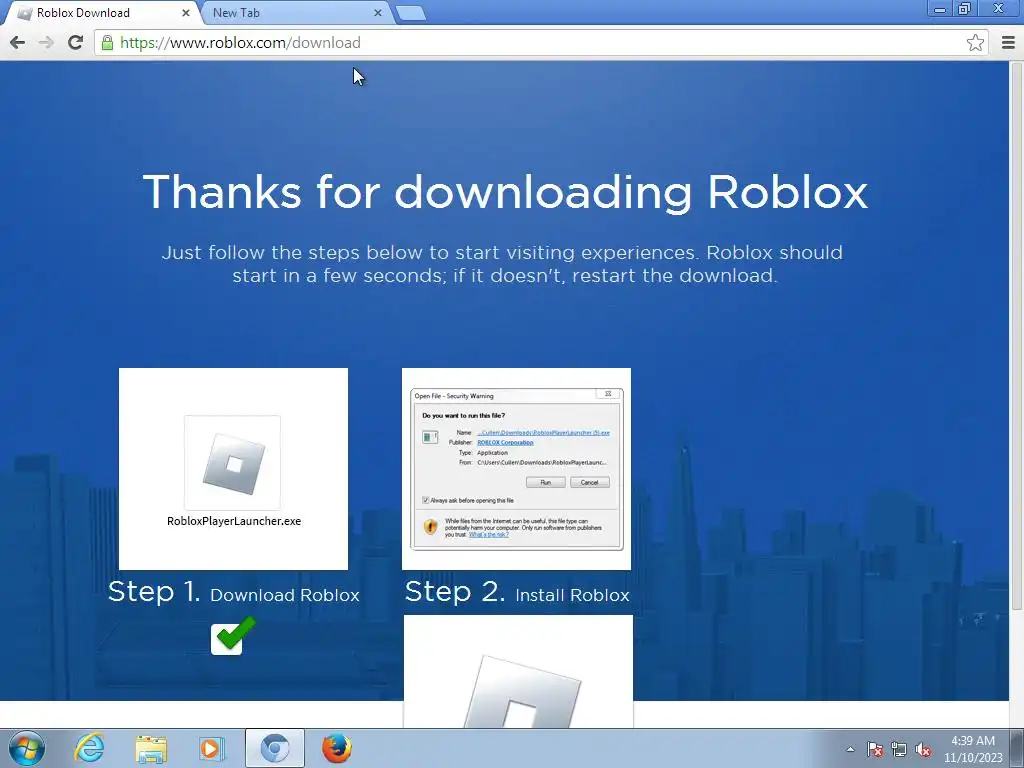Click the Show Desktop button
This screenshot has height=768, width=1024.
[x=1017, y=748]
